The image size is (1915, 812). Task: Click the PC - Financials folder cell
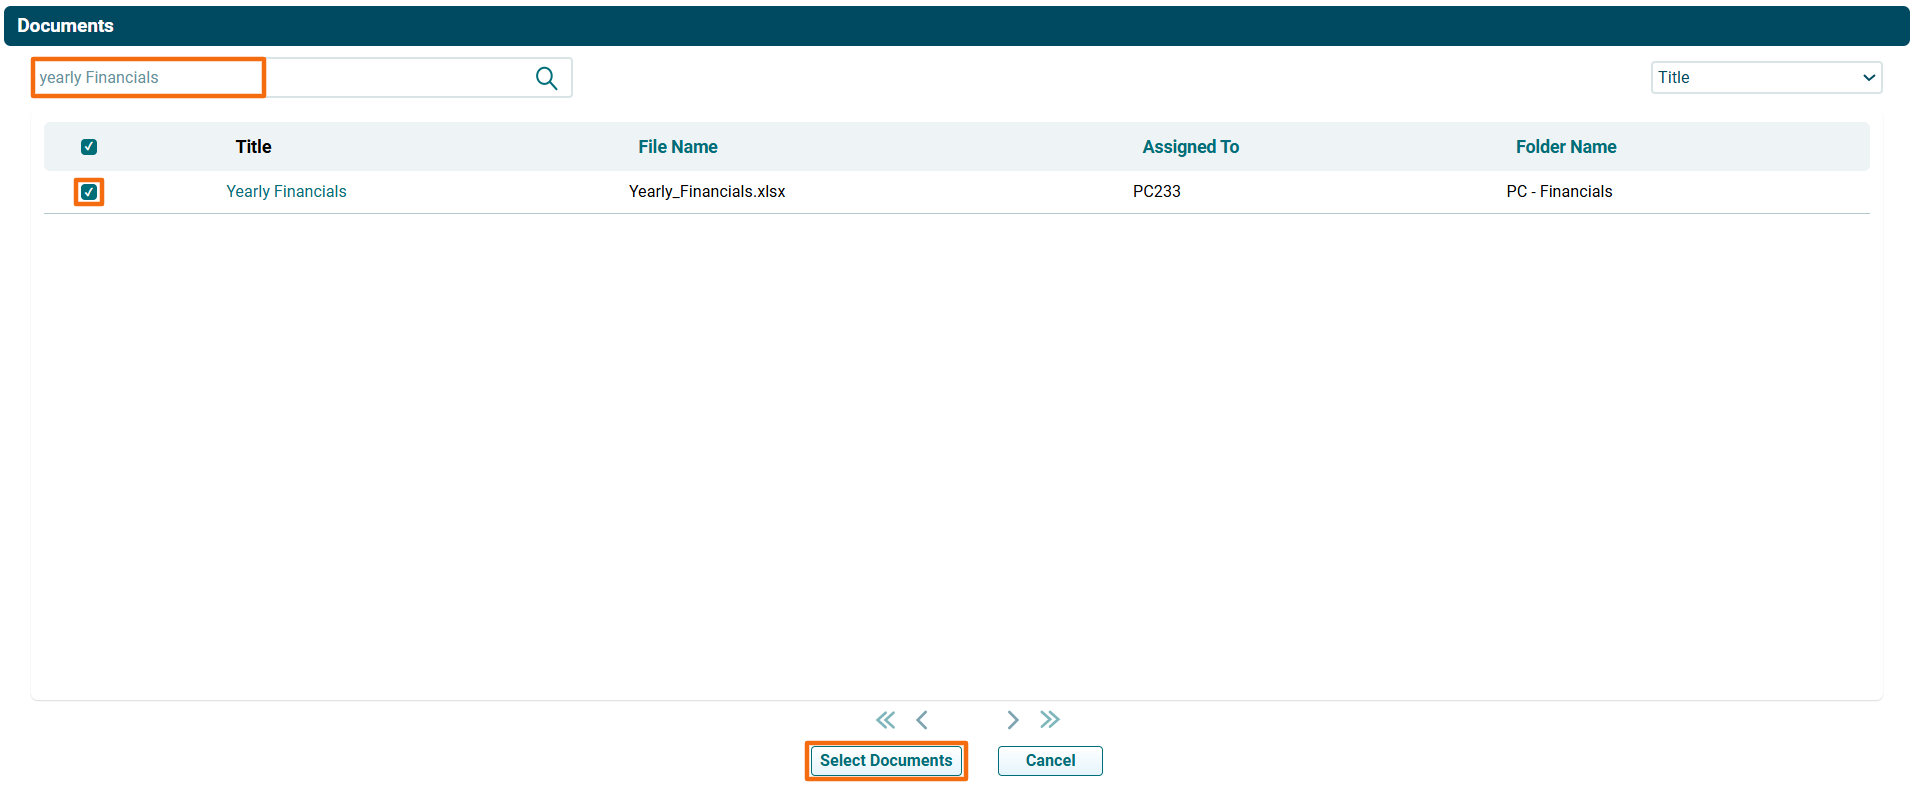1559,192
